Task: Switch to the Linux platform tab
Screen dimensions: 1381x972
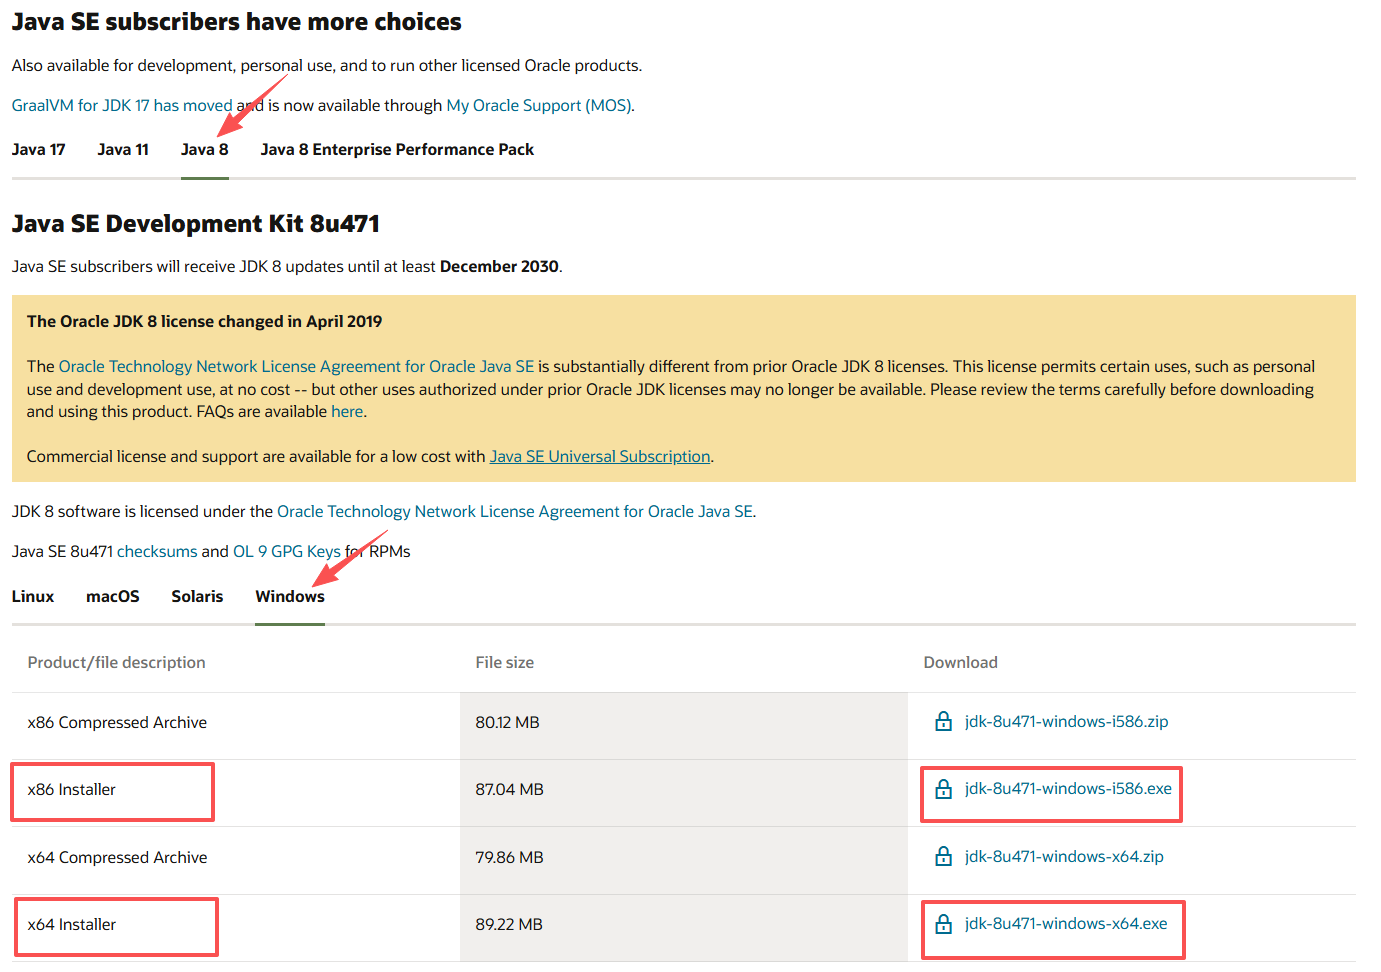Action: click(x=33, y=596)
